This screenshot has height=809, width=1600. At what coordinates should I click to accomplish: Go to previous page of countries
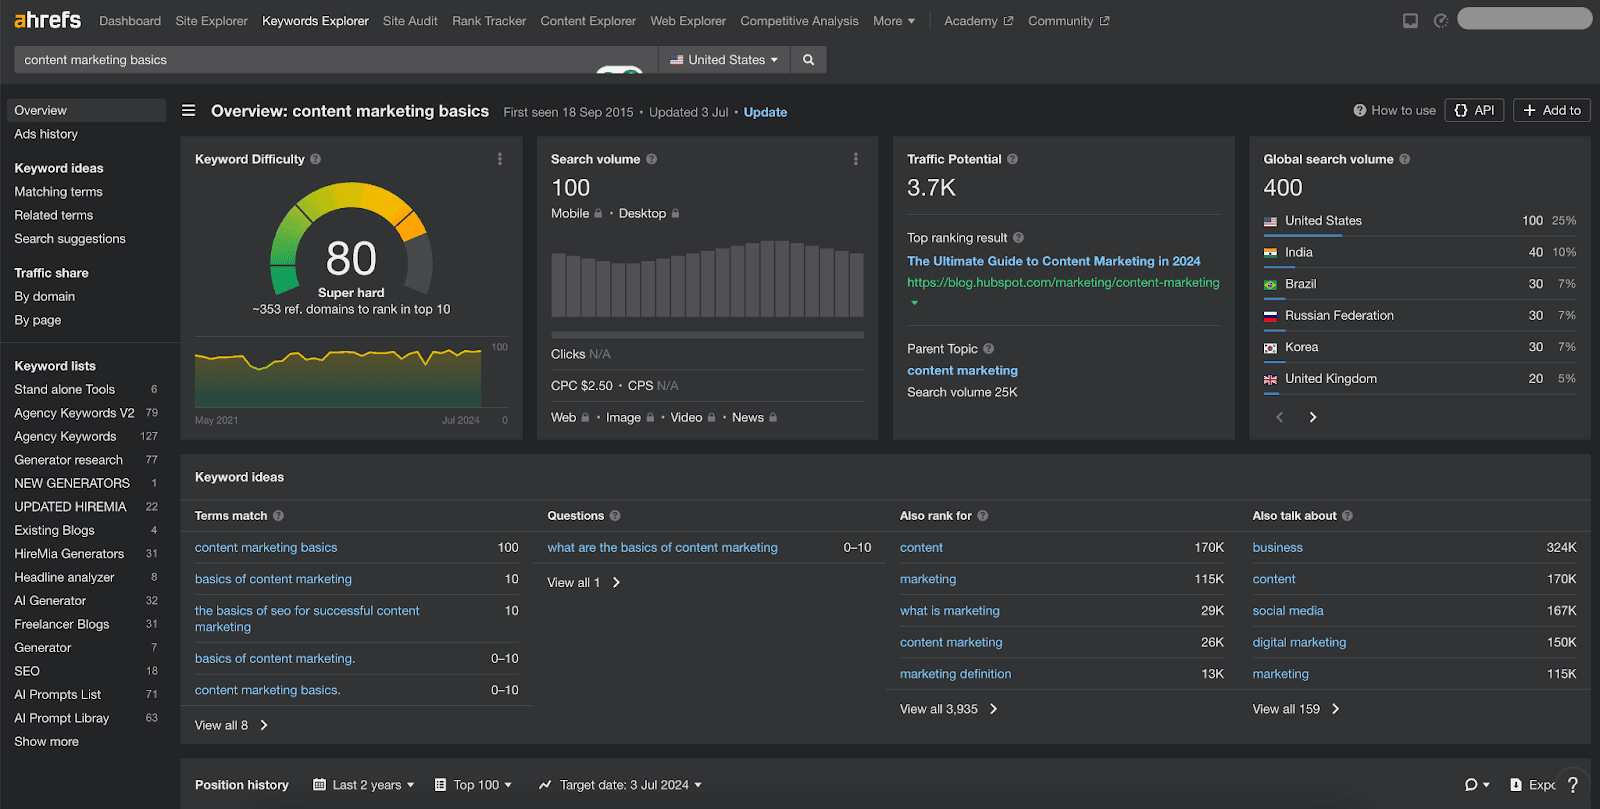(1280, 417)
